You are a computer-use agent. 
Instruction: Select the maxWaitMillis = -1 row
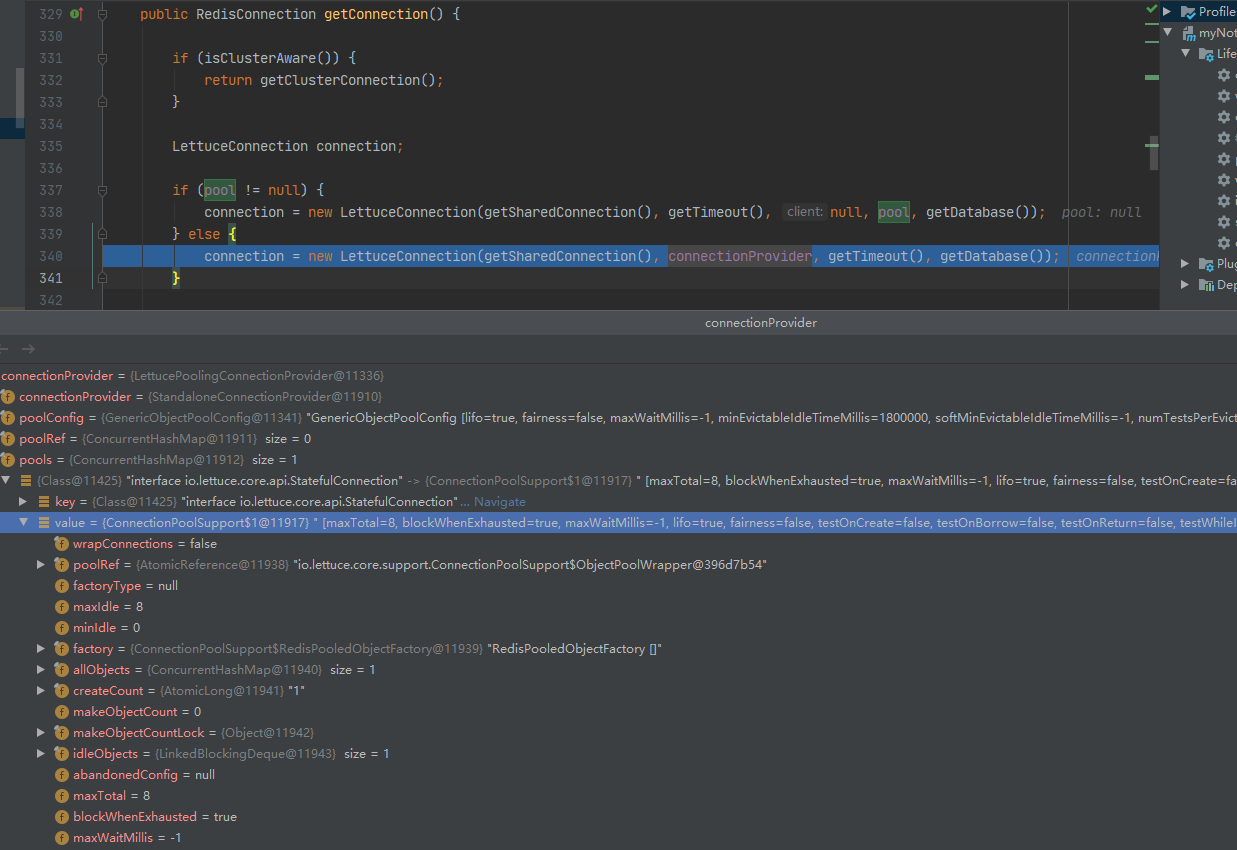[x=618, y=838]
